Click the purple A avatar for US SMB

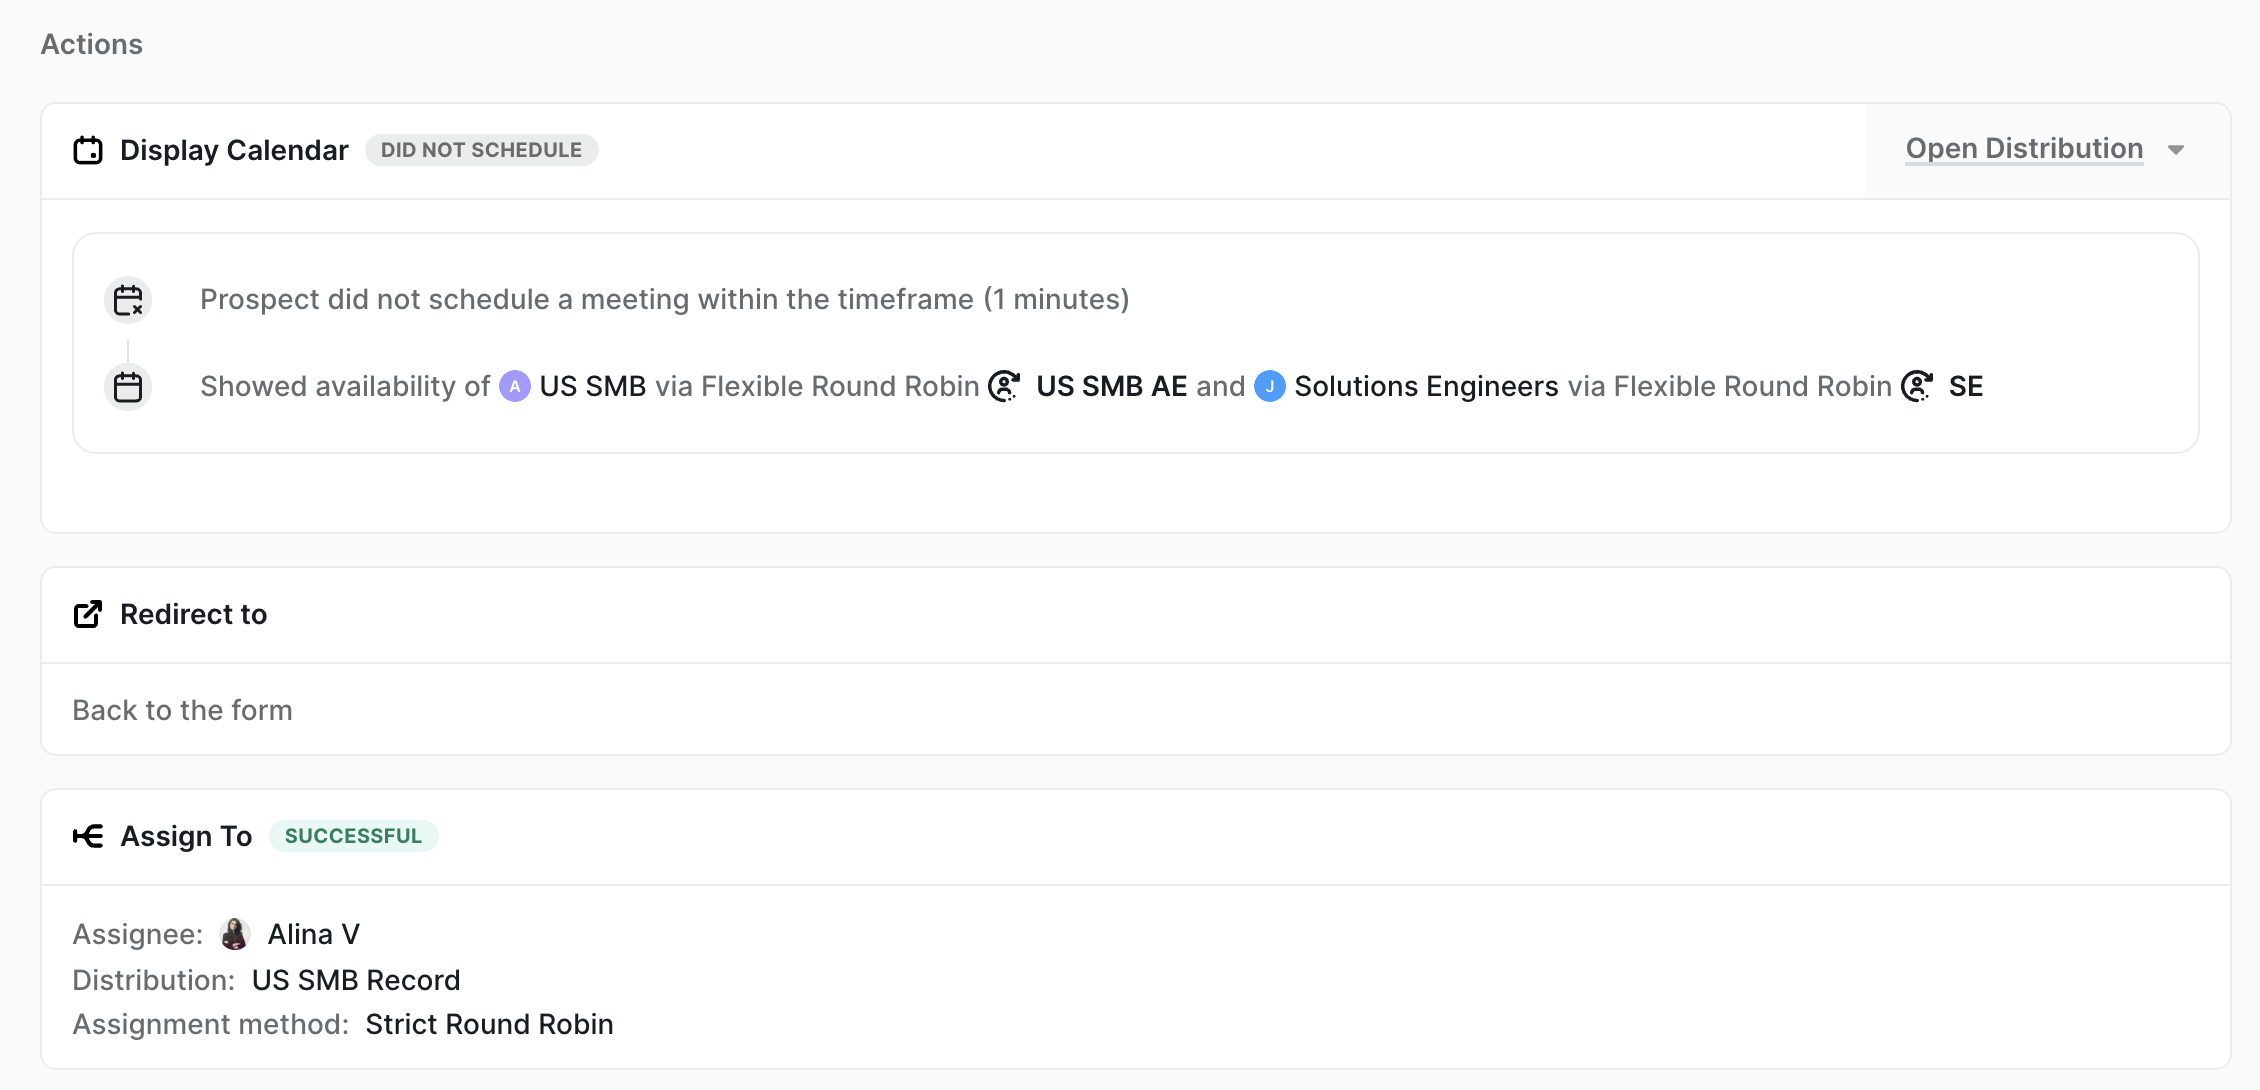point(515,386)
